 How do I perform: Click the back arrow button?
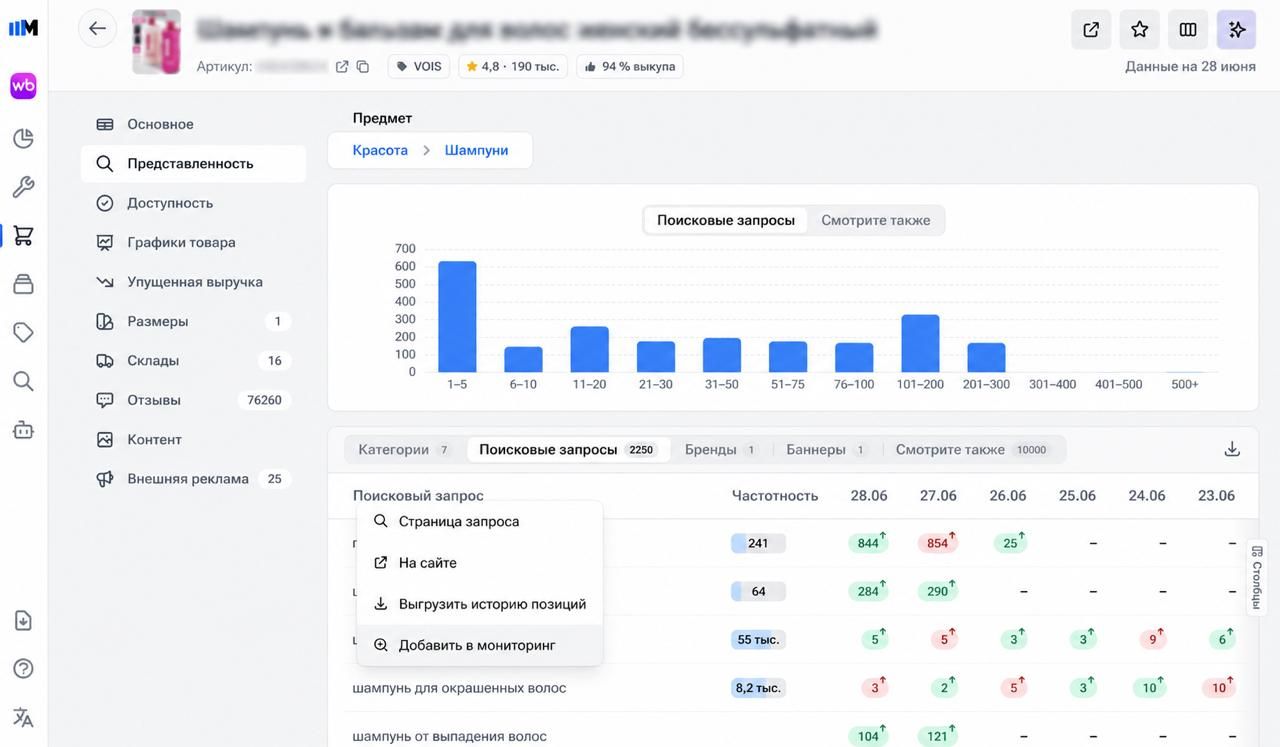pyautogui.click(x=97, y=29)
